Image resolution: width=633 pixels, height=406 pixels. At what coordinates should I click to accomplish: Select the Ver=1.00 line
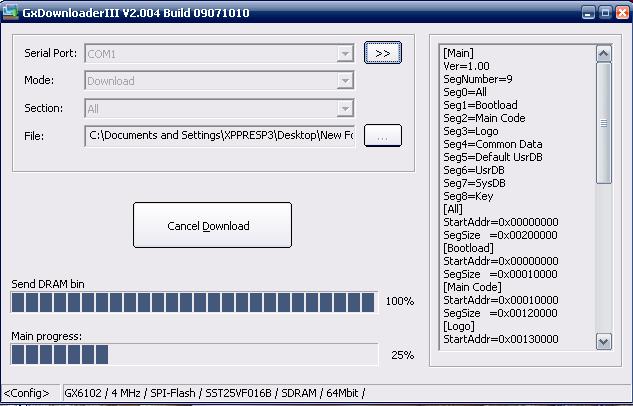(x=466, y=66)
